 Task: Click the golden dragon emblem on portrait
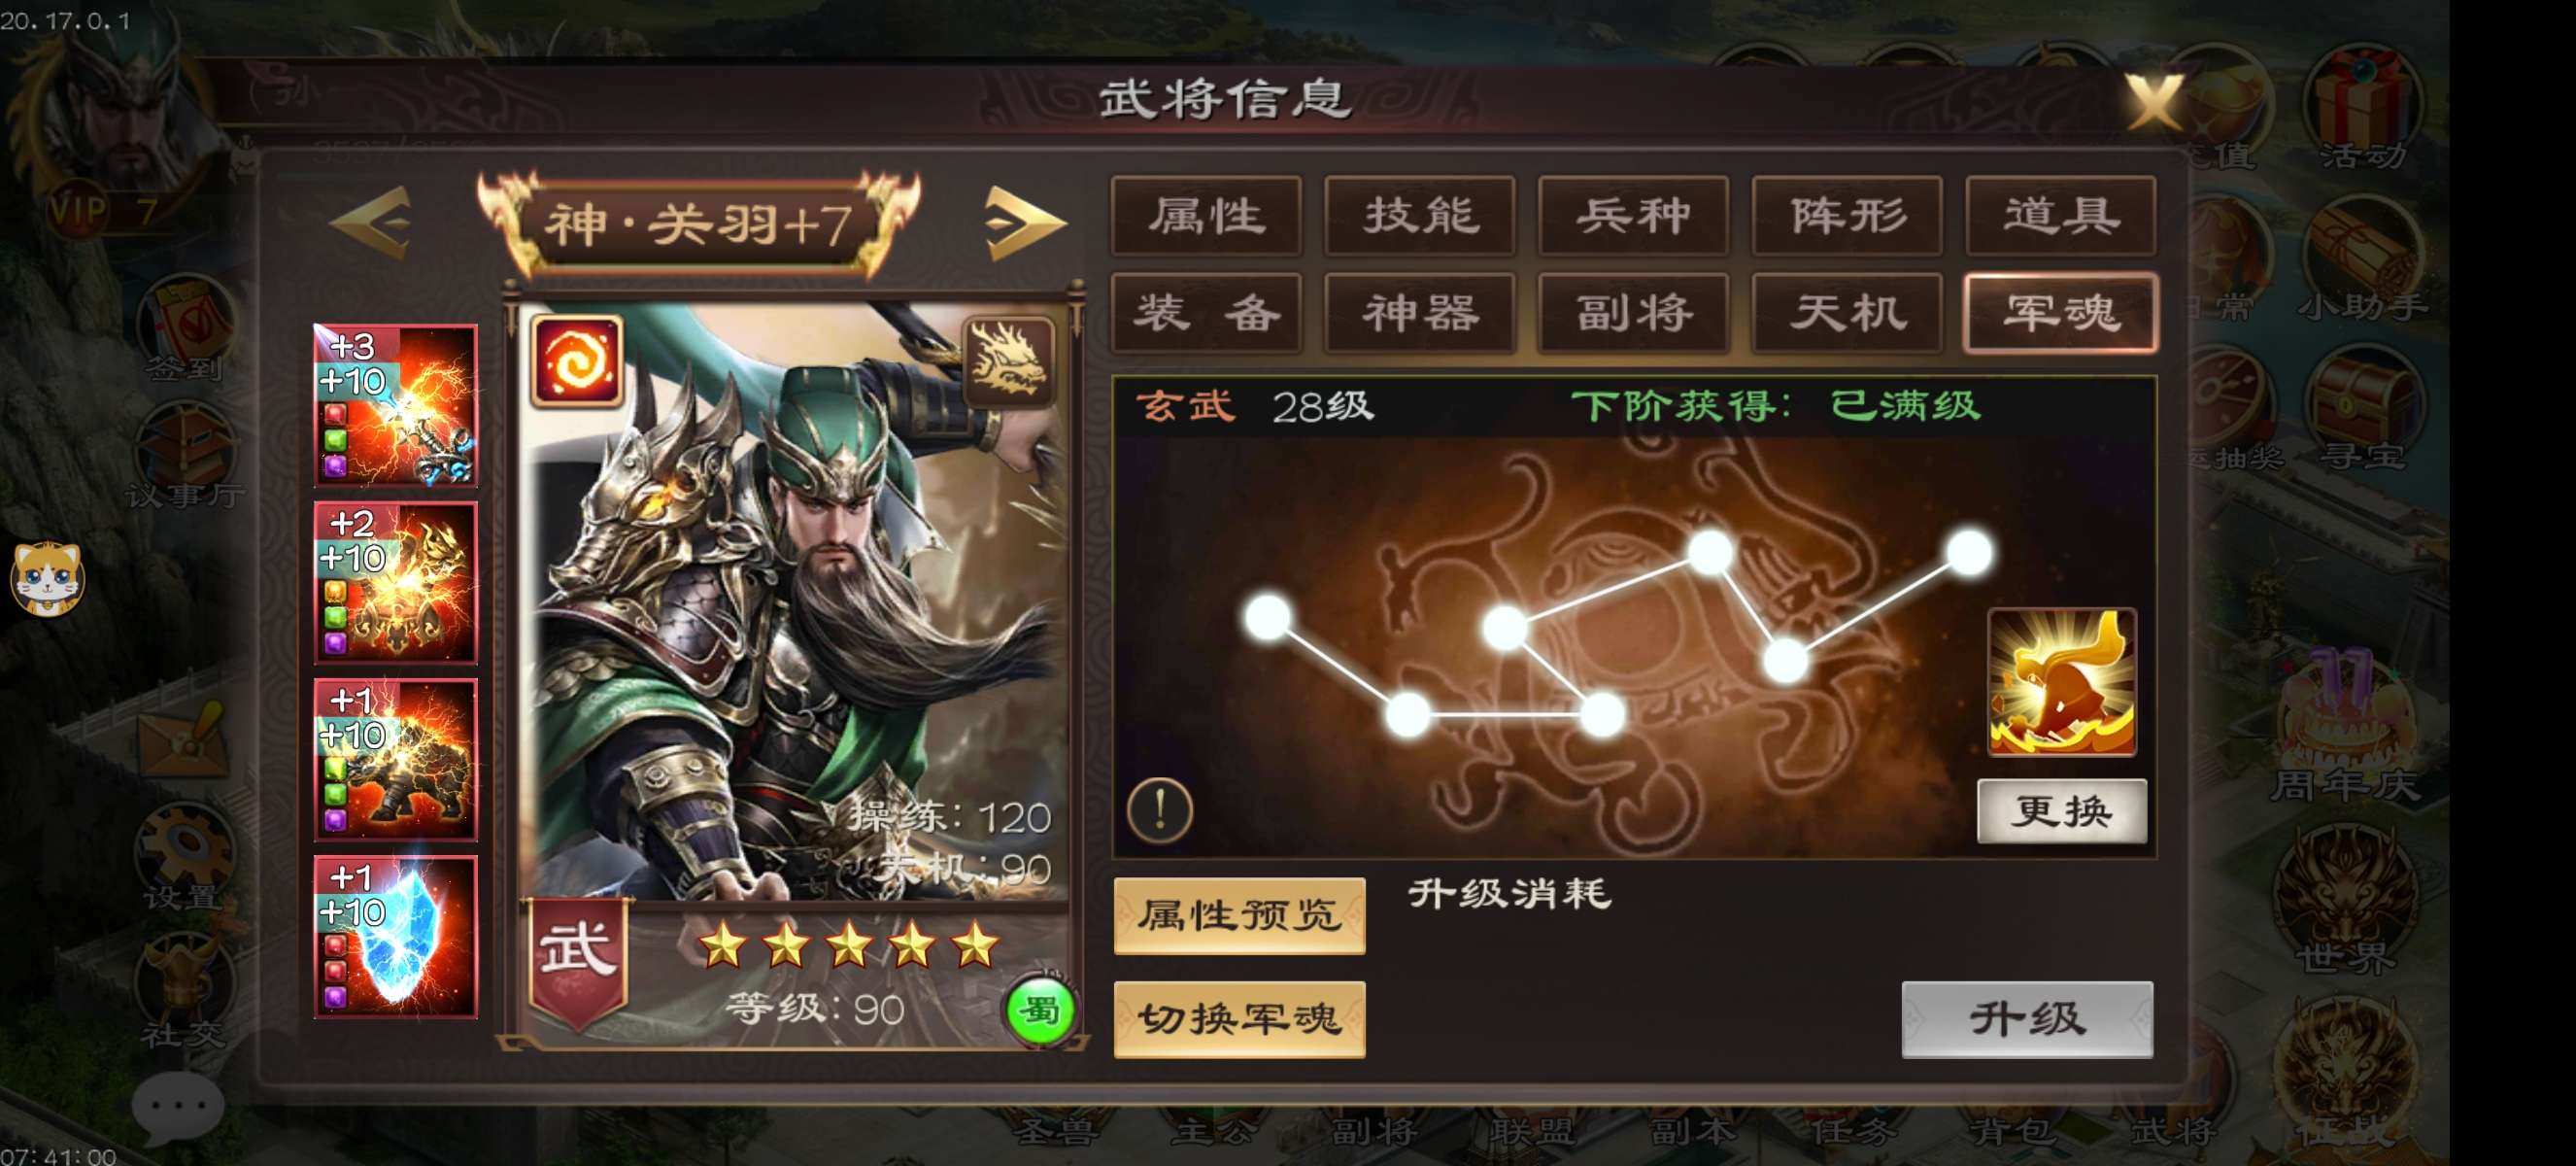(1009, 362)
